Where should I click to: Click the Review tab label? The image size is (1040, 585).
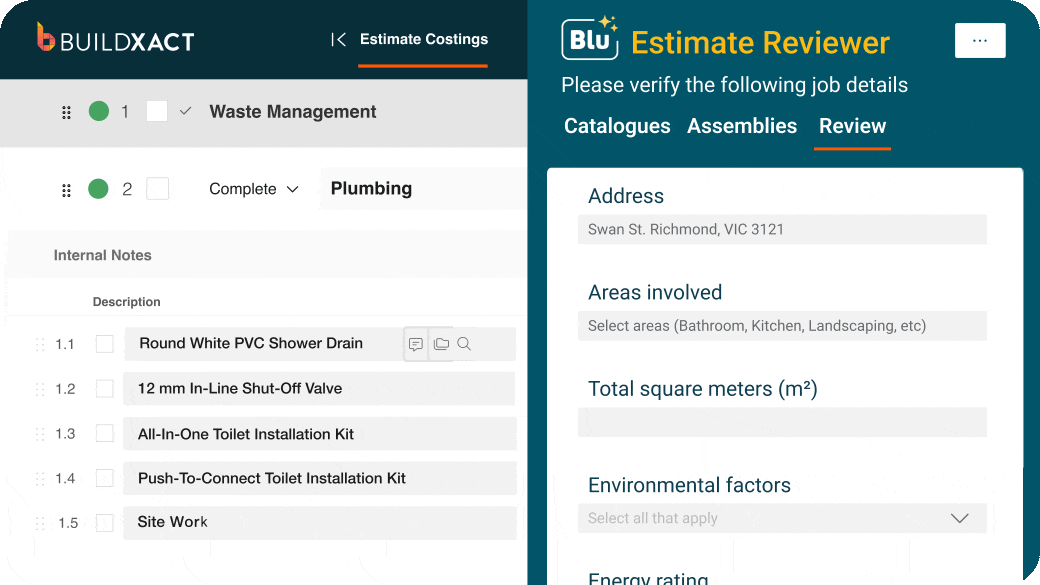click(852, 126)
